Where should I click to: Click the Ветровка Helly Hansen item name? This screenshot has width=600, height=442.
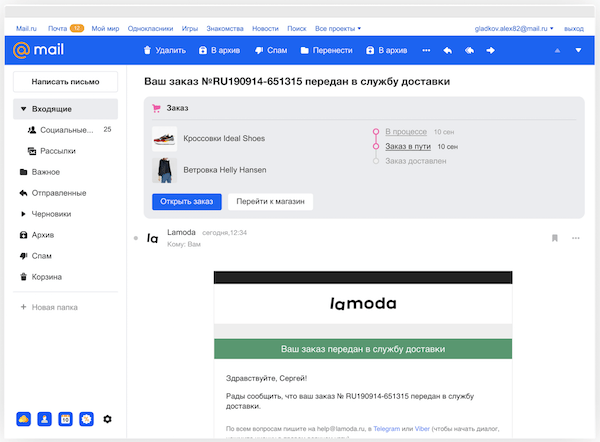[225, 170]
